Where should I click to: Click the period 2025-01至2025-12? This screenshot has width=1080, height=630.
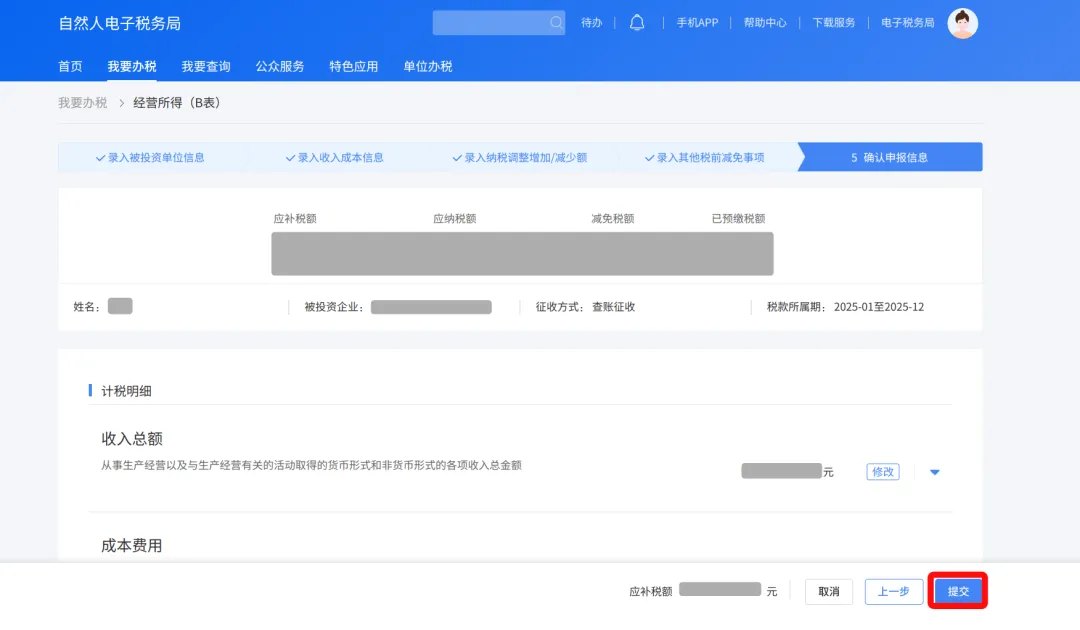tap(879, 307)
